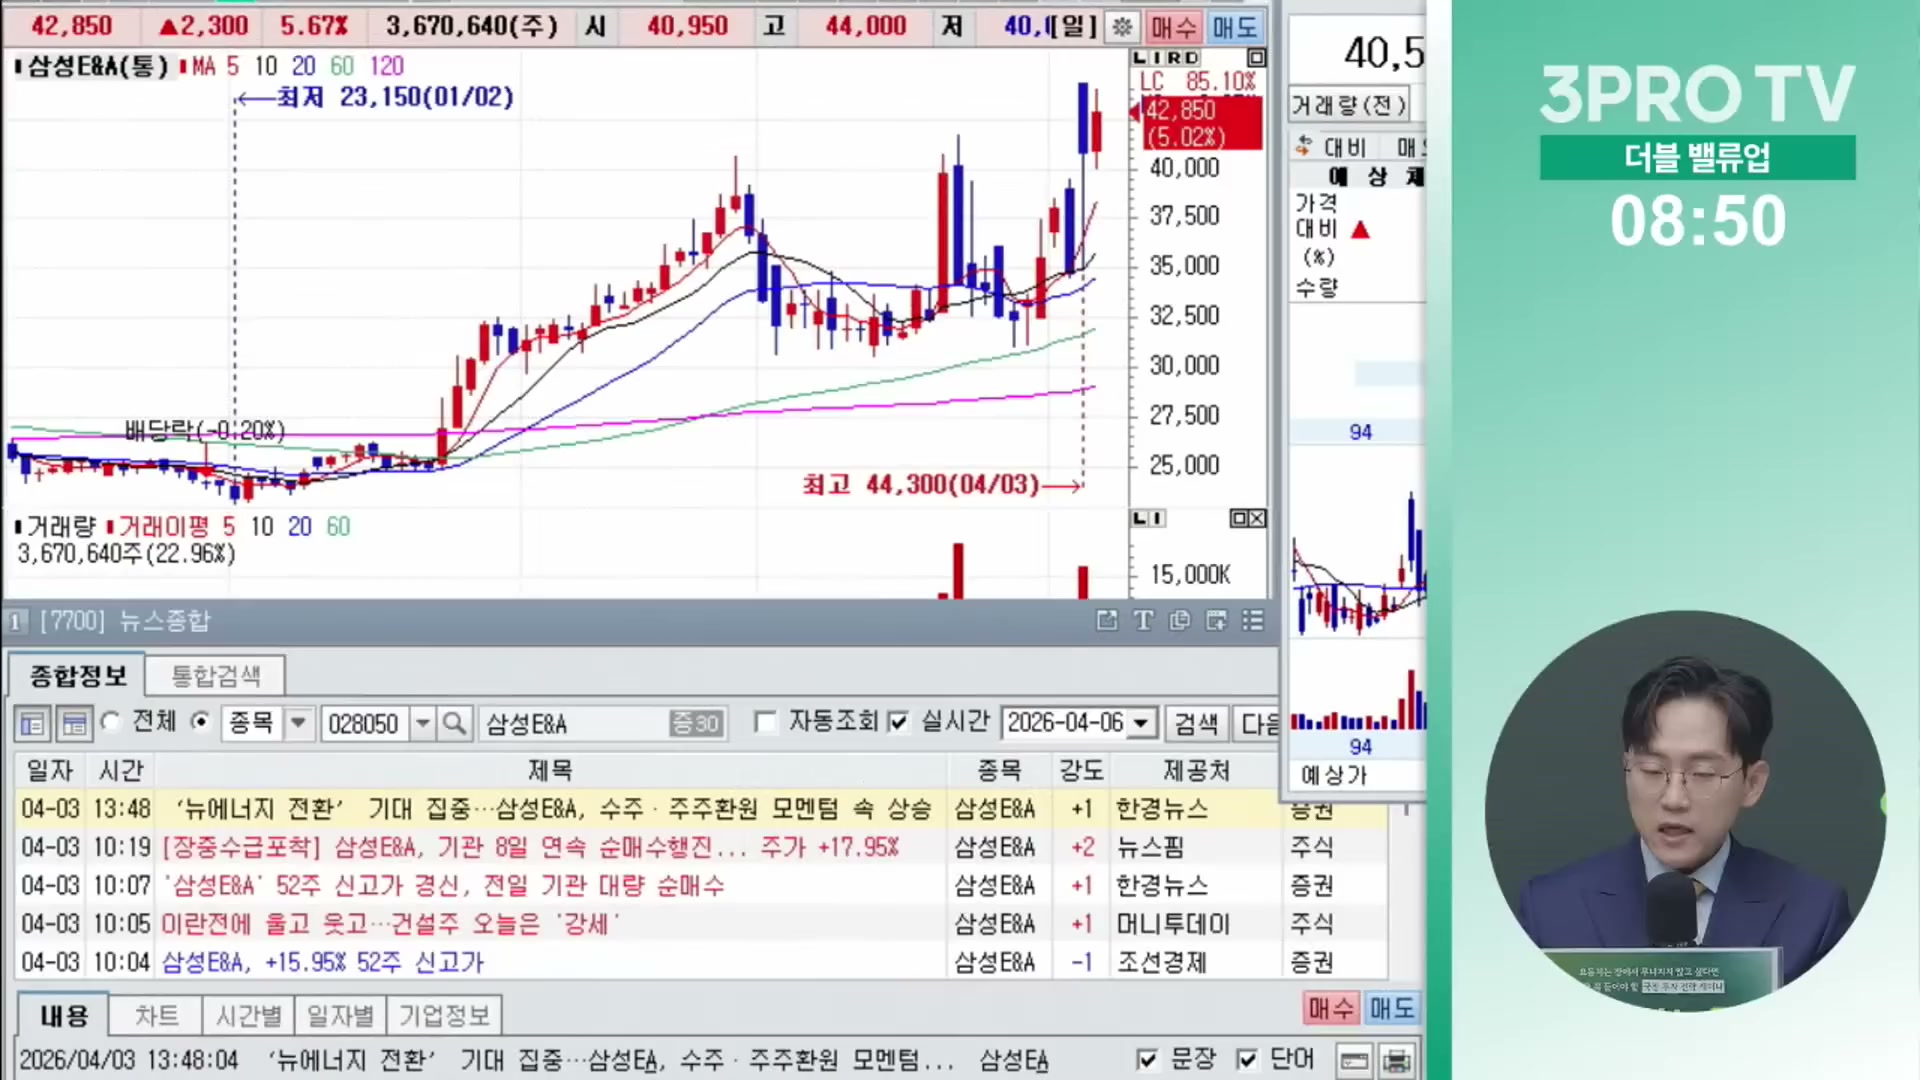Expand the 028050 stock code dropdown

[423, 723]
